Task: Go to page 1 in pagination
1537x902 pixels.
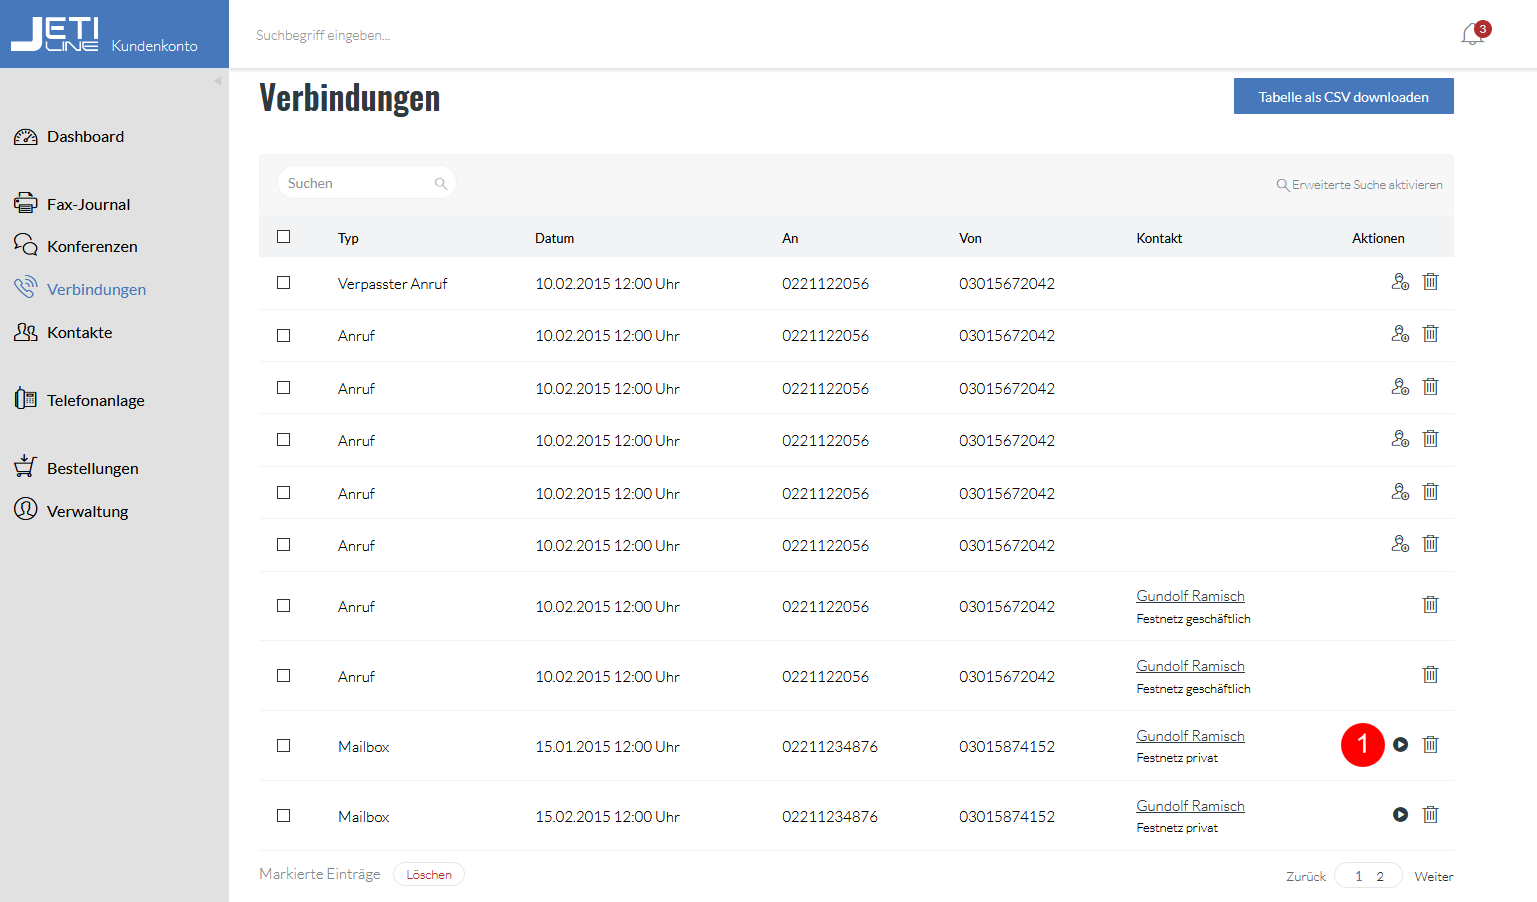Action: click(1358, 877)
